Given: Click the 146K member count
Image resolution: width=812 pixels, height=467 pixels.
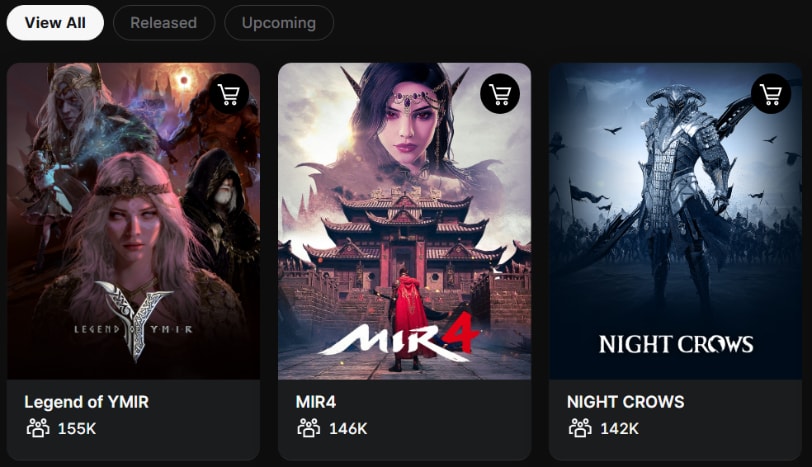Looking at the screenshot, I should (x=348, y=429).
